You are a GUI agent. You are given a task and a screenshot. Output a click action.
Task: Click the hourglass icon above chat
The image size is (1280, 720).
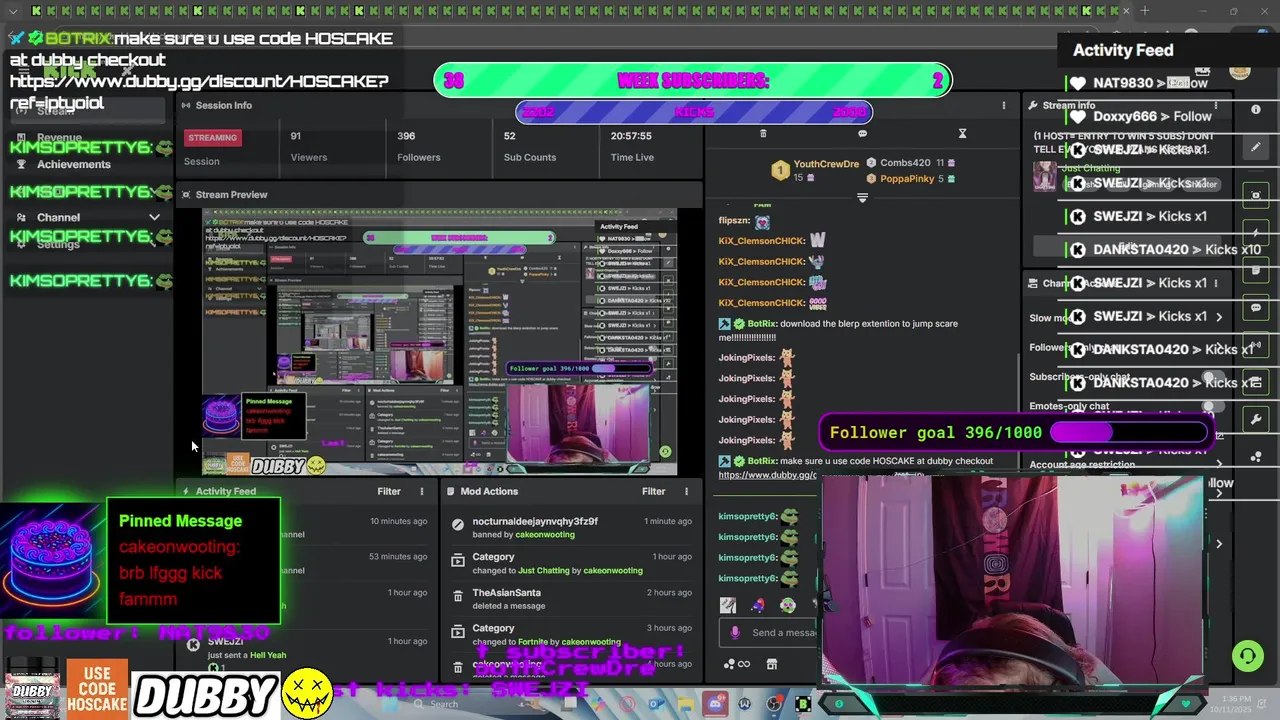(x=962, y=133)
